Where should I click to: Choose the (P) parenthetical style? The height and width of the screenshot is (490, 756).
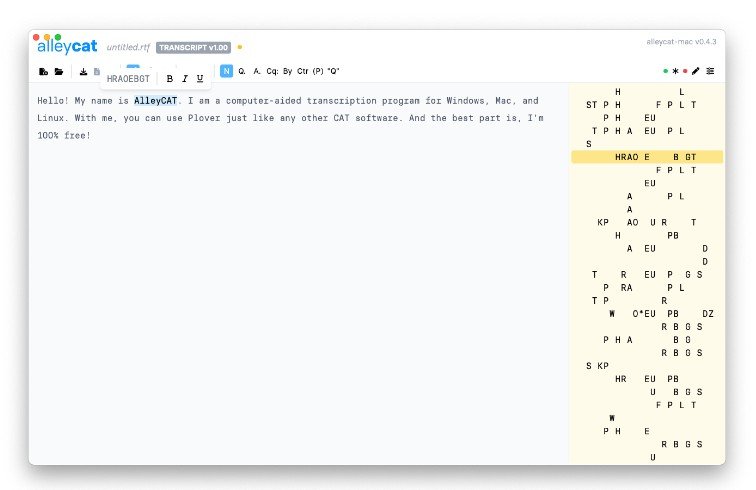coord(318,71)
